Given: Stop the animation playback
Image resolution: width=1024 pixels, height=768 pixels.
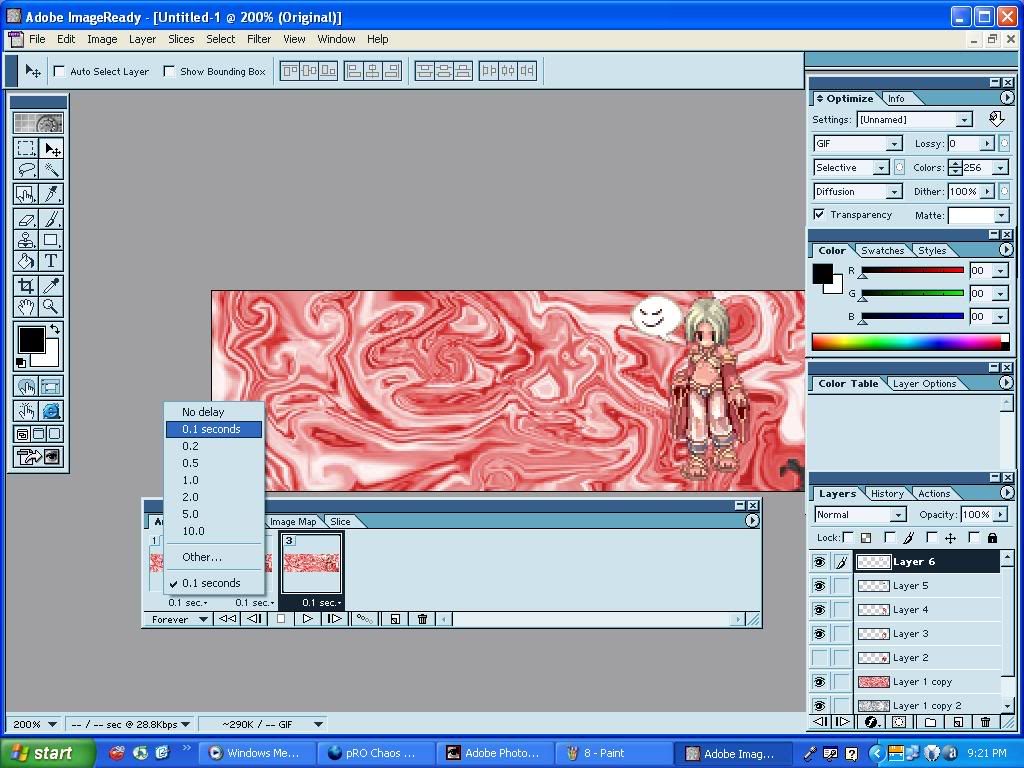Looking at the screenshot, I should pyautogui.click(x=281, y=618).
